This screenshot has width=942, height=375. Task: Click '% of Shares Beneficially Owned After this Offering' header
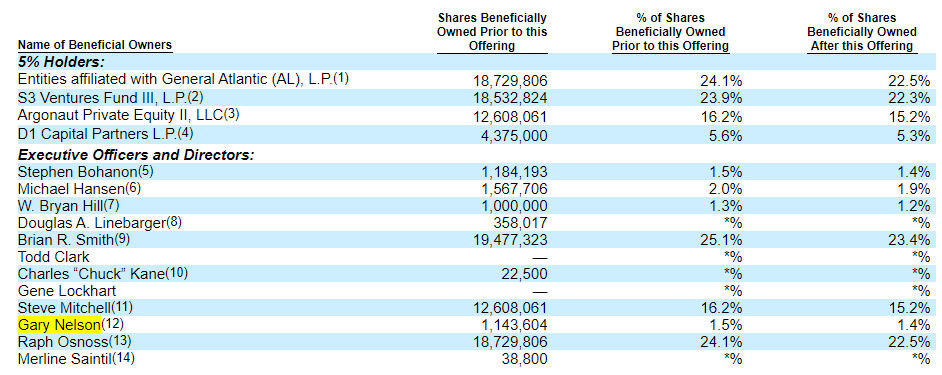(x=861, y=32)
